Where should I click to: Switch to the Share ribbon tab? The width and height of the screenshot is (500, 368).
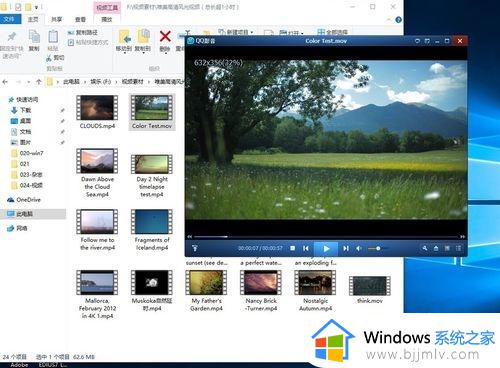pos(57,19)
